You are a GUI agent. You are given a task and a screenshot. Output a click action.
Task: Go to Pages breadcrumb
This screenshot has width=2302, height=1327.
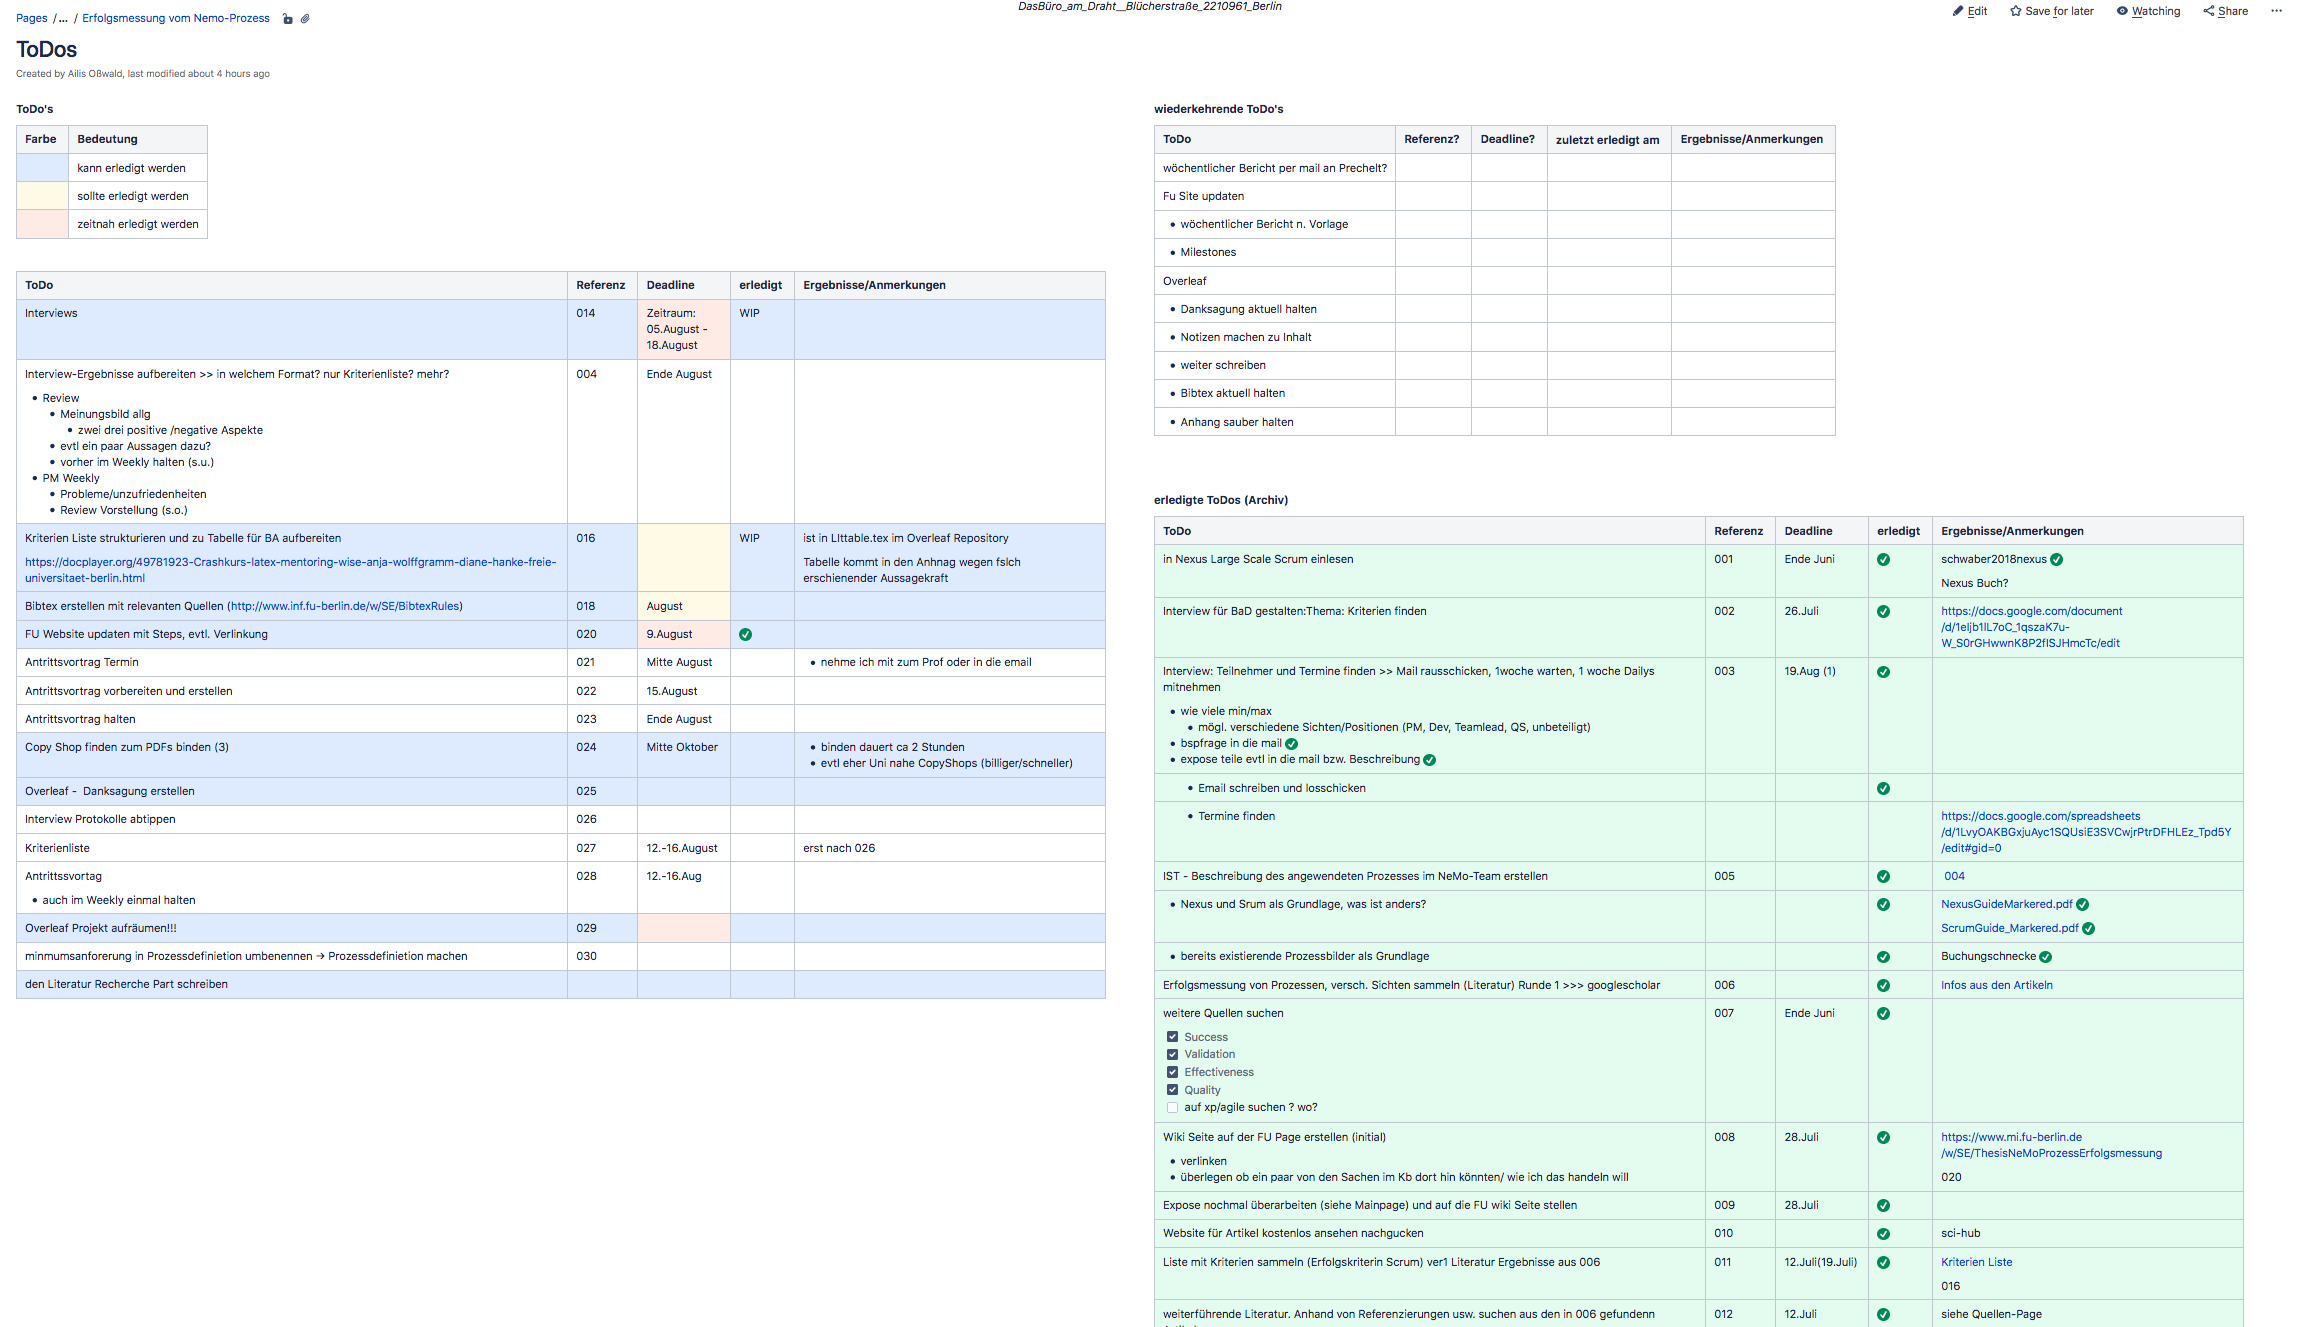pos(31,18)
